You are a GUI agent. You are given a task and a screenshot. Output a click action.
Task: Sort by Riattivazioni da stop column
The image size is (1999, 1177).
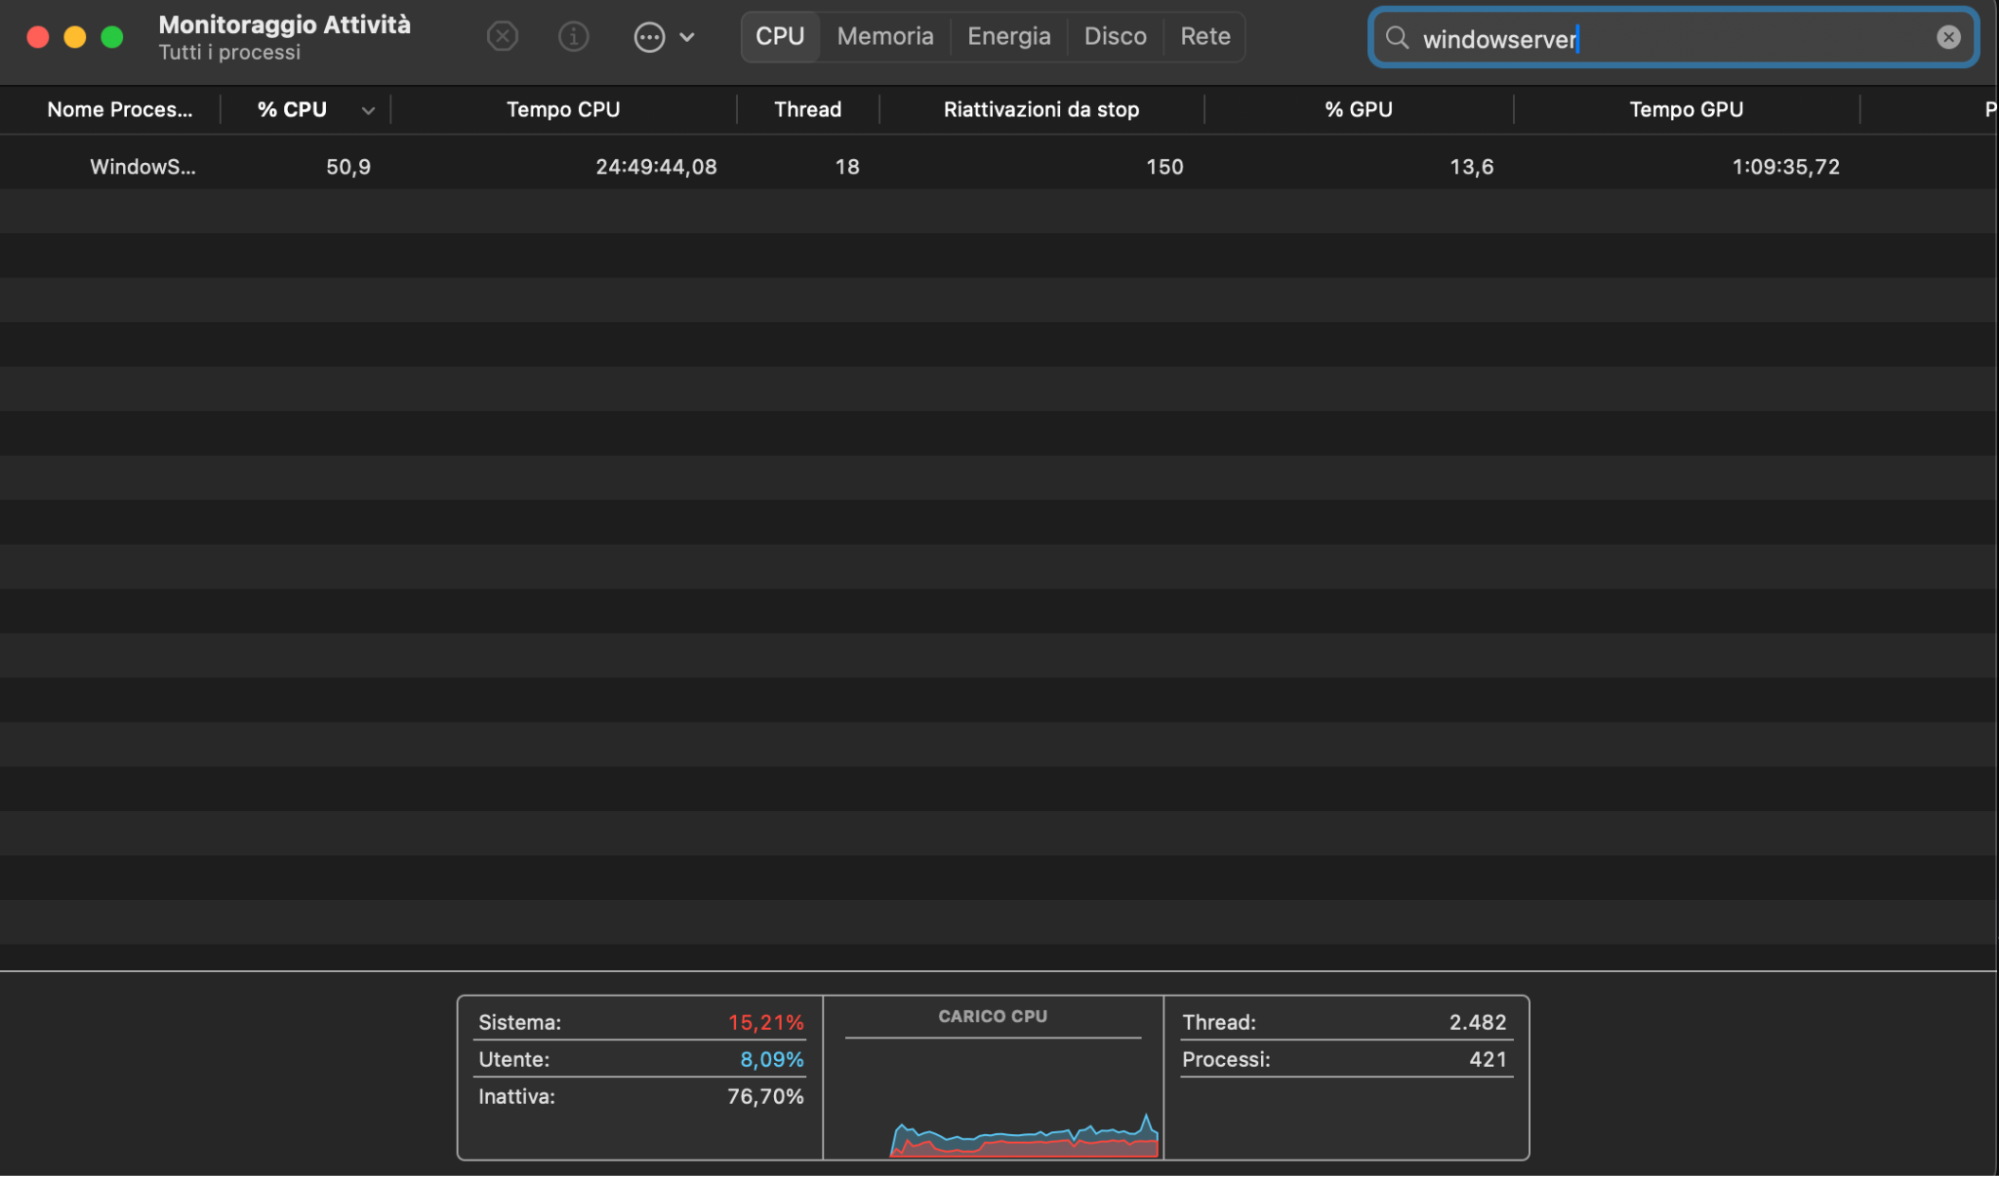coord(1041,110)
